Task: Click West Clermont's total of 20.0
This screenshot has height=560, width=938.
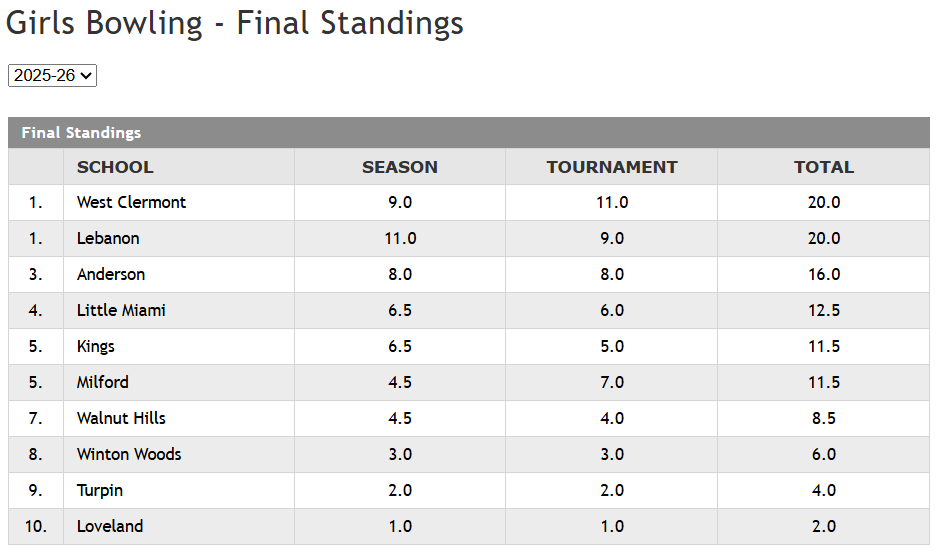Action: point(824,202)
